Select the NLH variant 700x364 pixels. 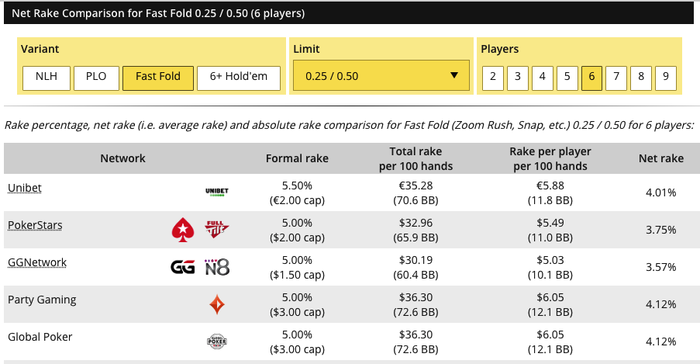pyautogui.click(x=46, y=78)
